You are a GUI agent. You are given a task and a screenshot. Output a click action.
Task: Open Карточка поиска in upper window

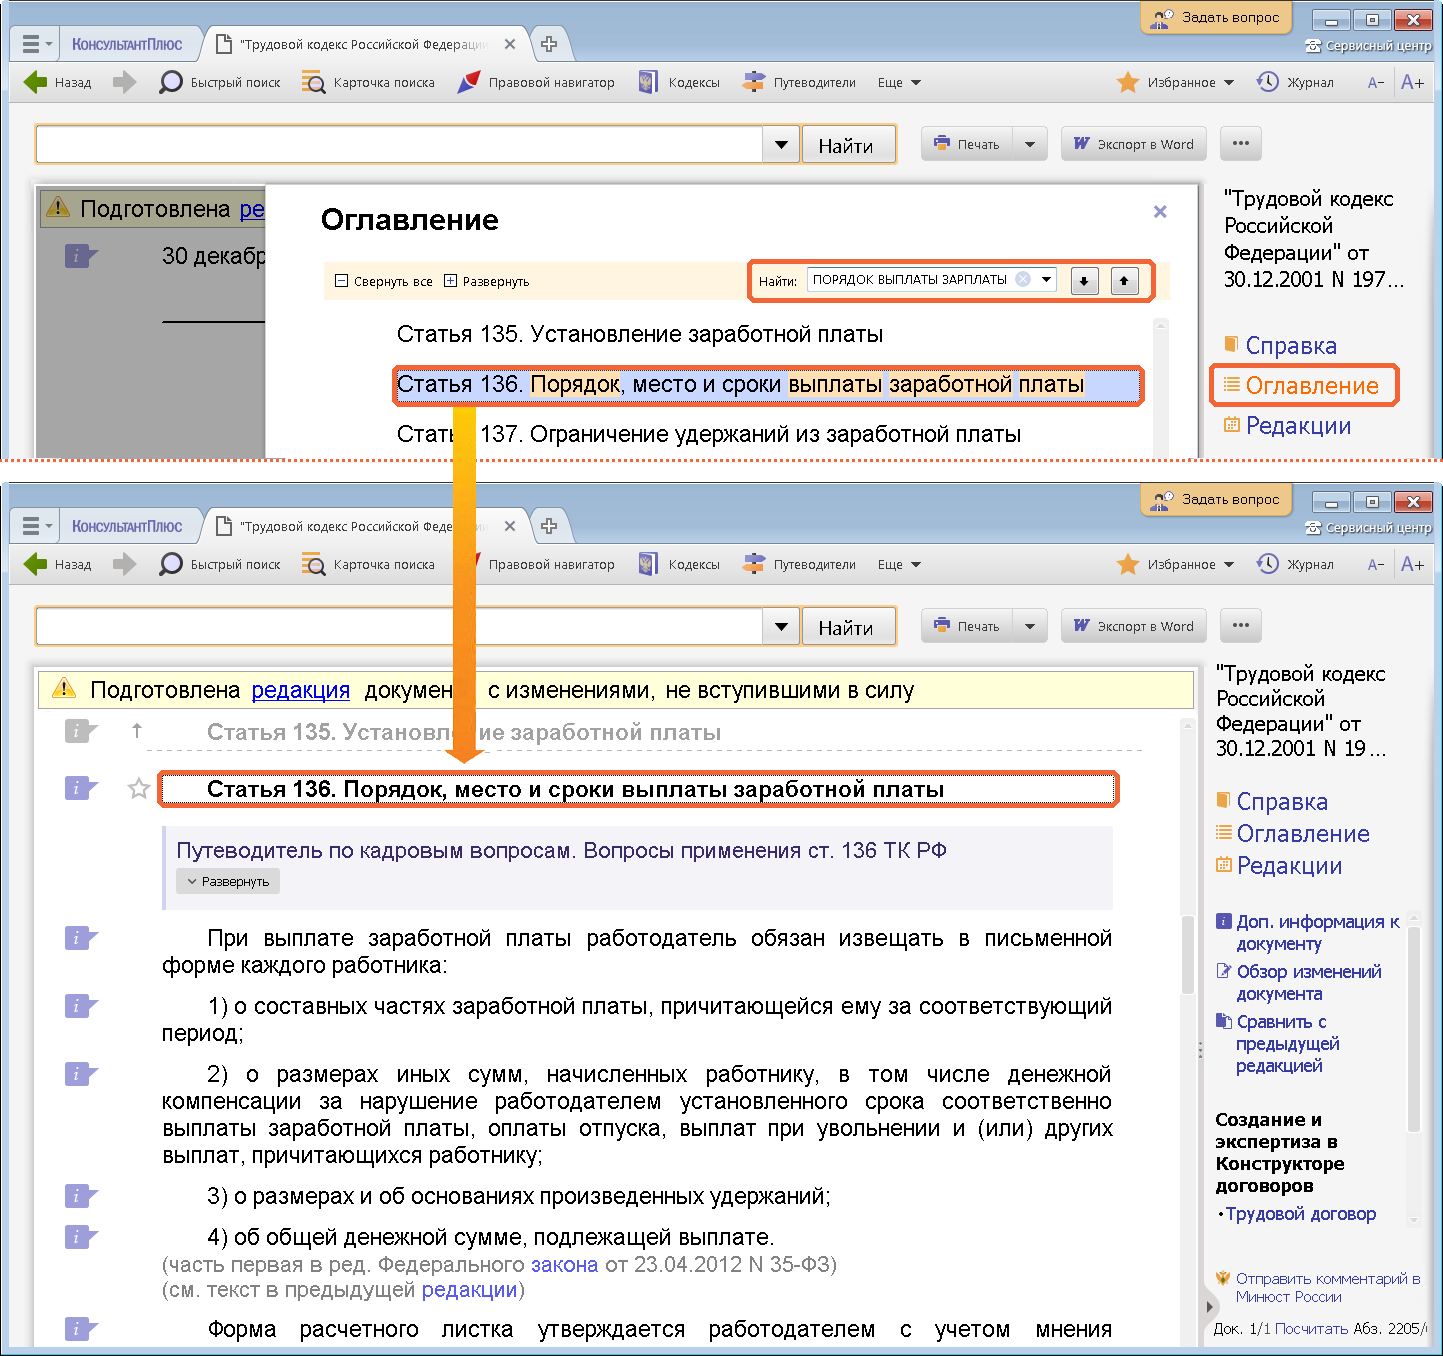[369, 82]
